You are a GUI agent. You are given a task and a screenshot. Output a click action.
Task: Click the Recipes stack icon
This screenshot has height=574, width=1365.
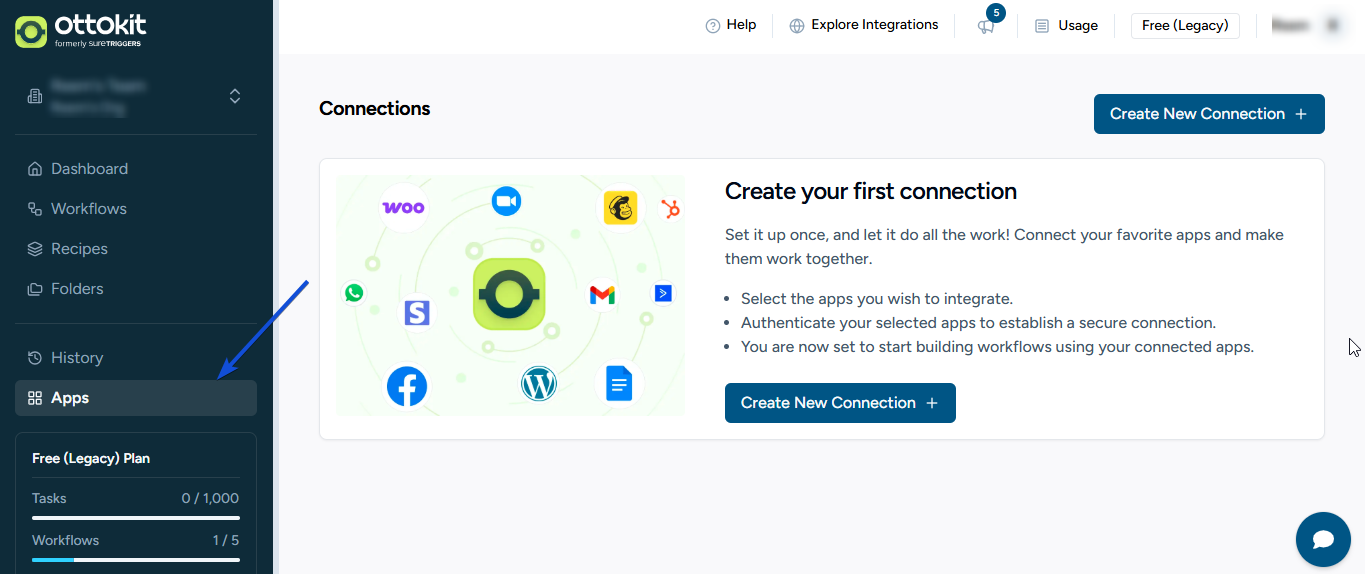(x=35, y=249)
